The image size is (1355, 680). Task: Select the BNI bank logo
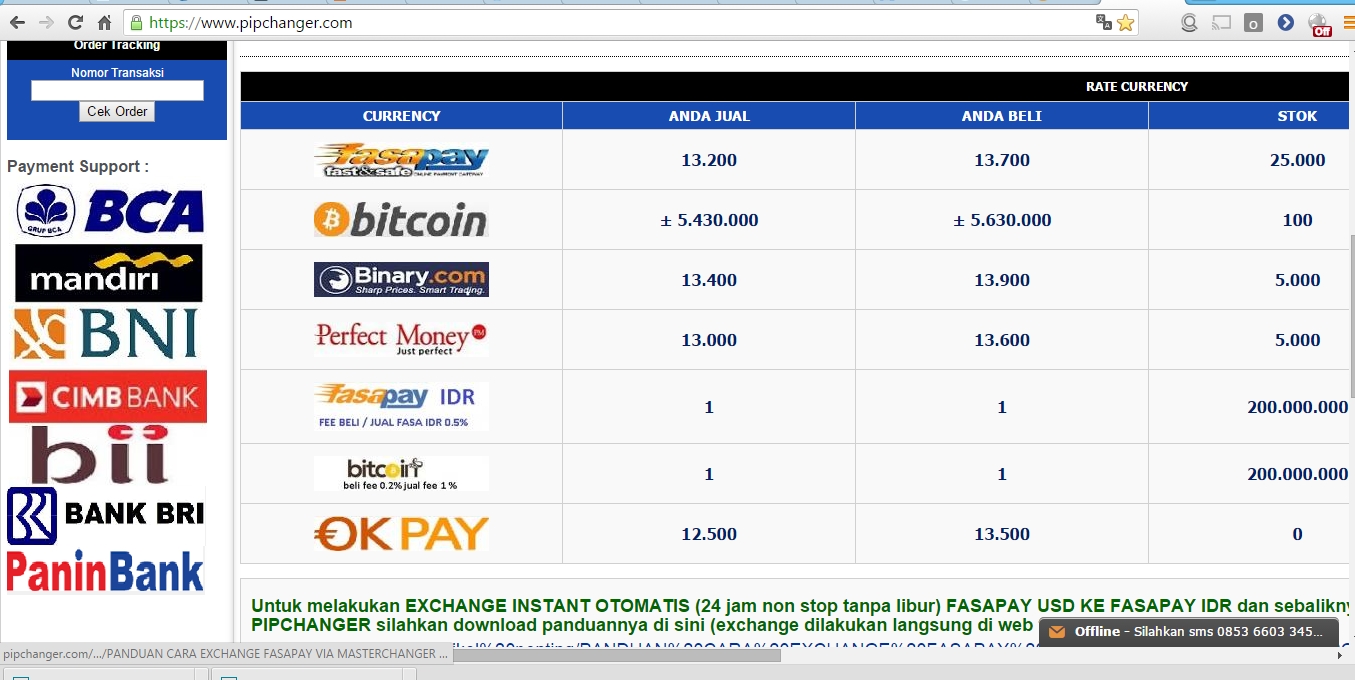coord(106,334)
